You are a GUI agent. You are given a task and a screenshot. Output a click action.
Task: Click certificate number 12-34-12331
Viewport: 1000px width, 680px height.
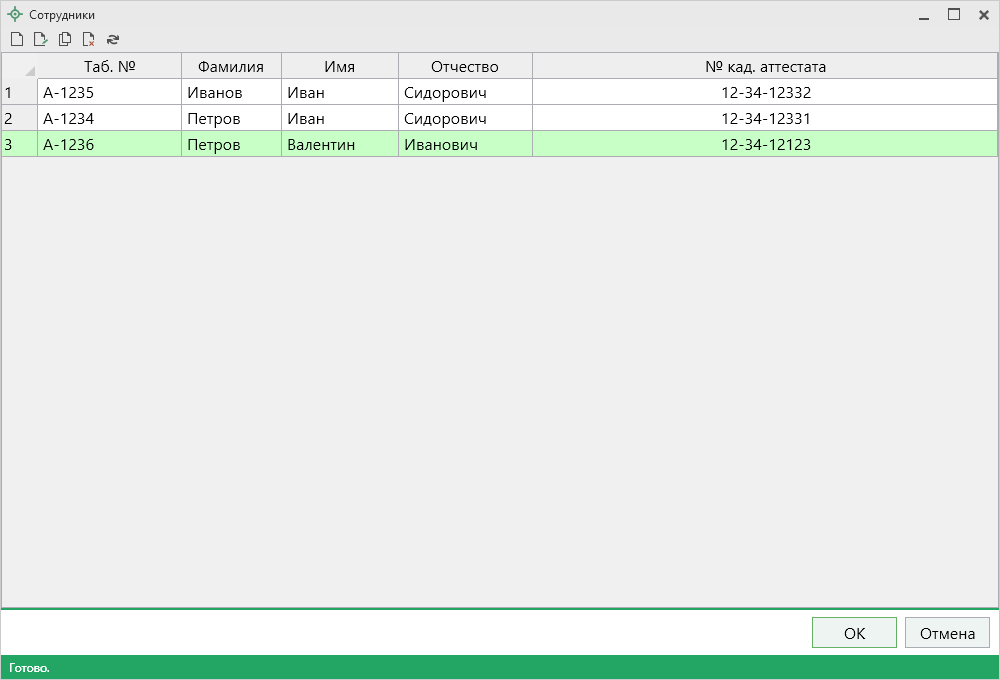coord(765,119)
